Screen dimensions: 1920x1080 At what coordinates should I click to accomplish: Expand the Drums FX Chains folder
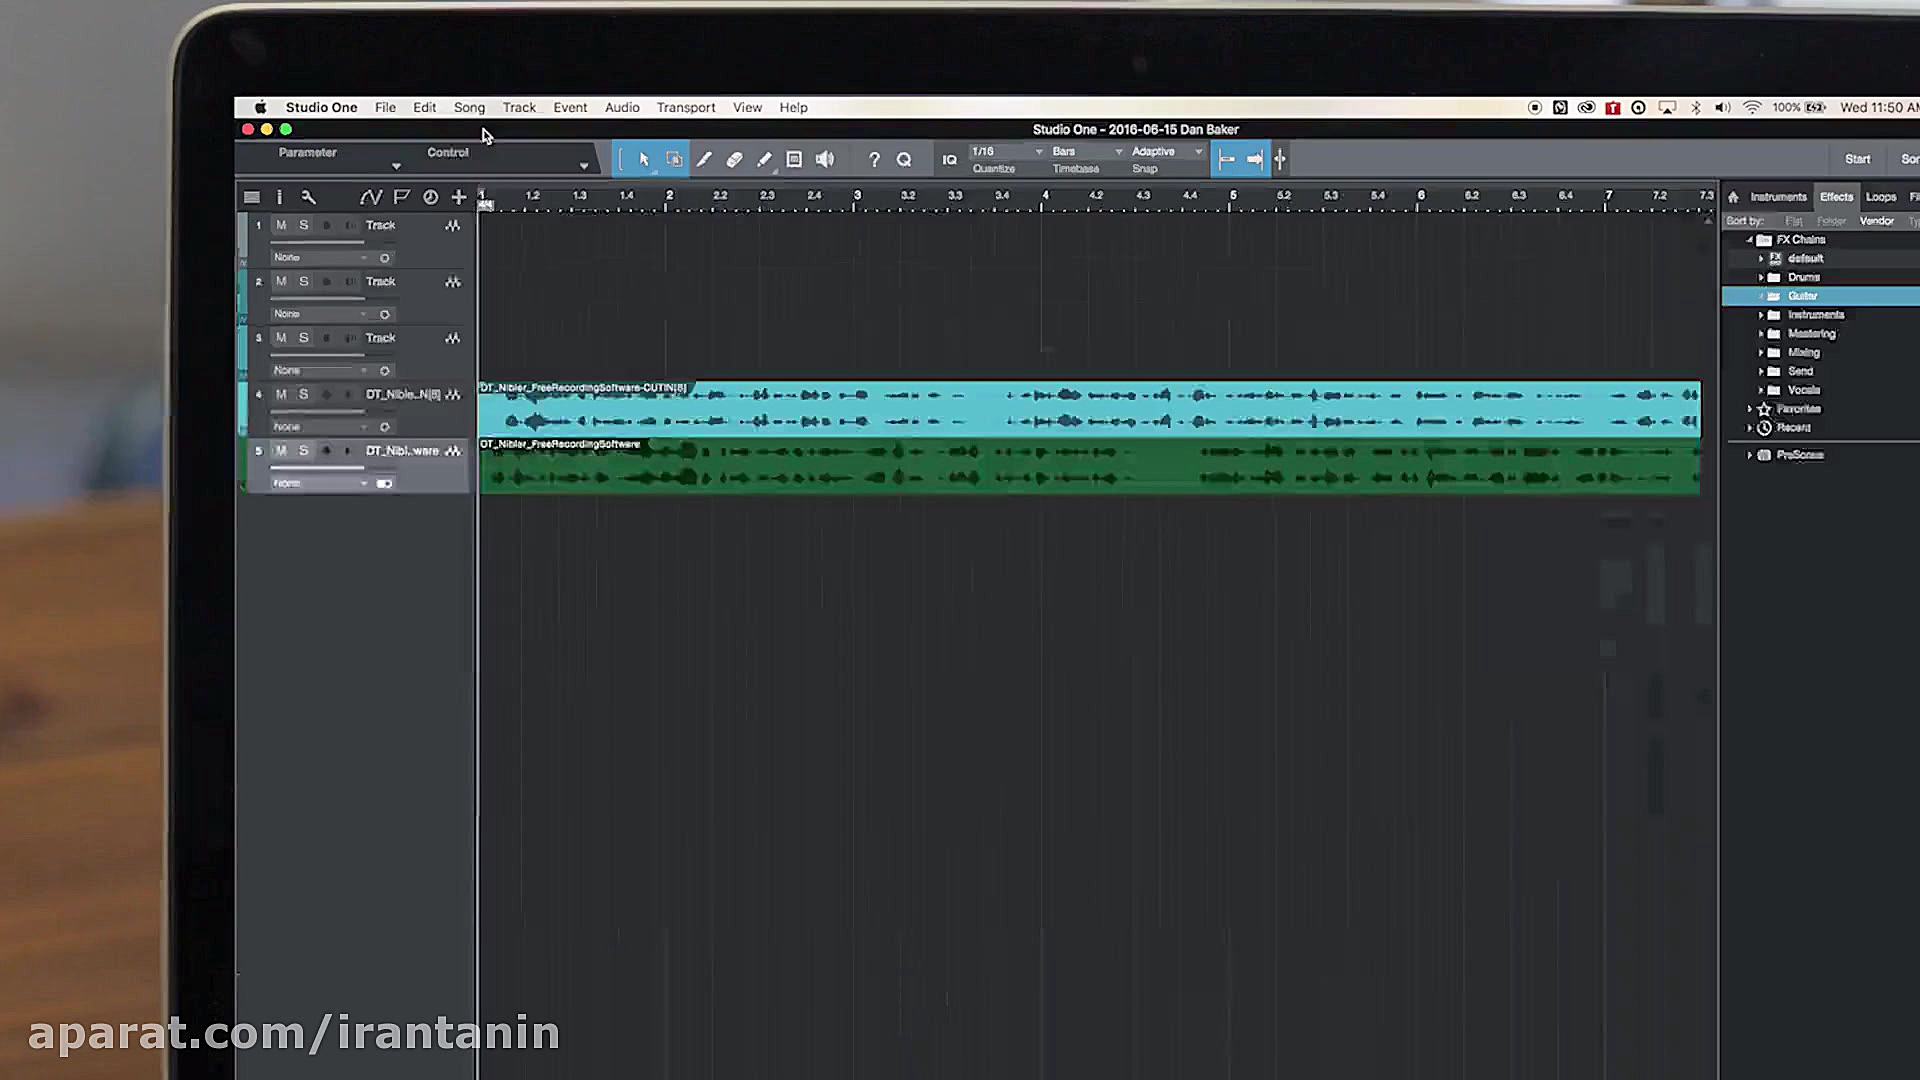1761,277
